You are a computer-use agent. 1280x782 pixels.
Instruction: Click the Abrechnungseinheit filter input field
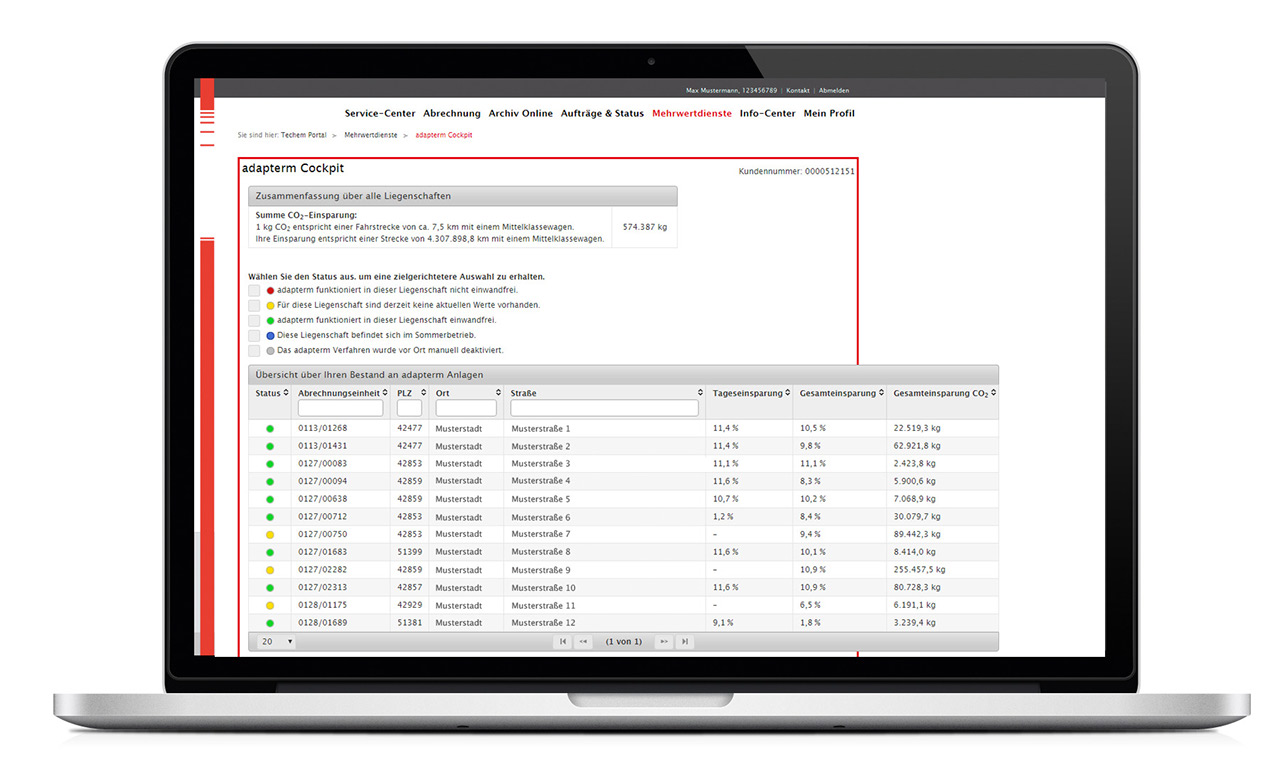pyautogui.click(x=341, y=409)
